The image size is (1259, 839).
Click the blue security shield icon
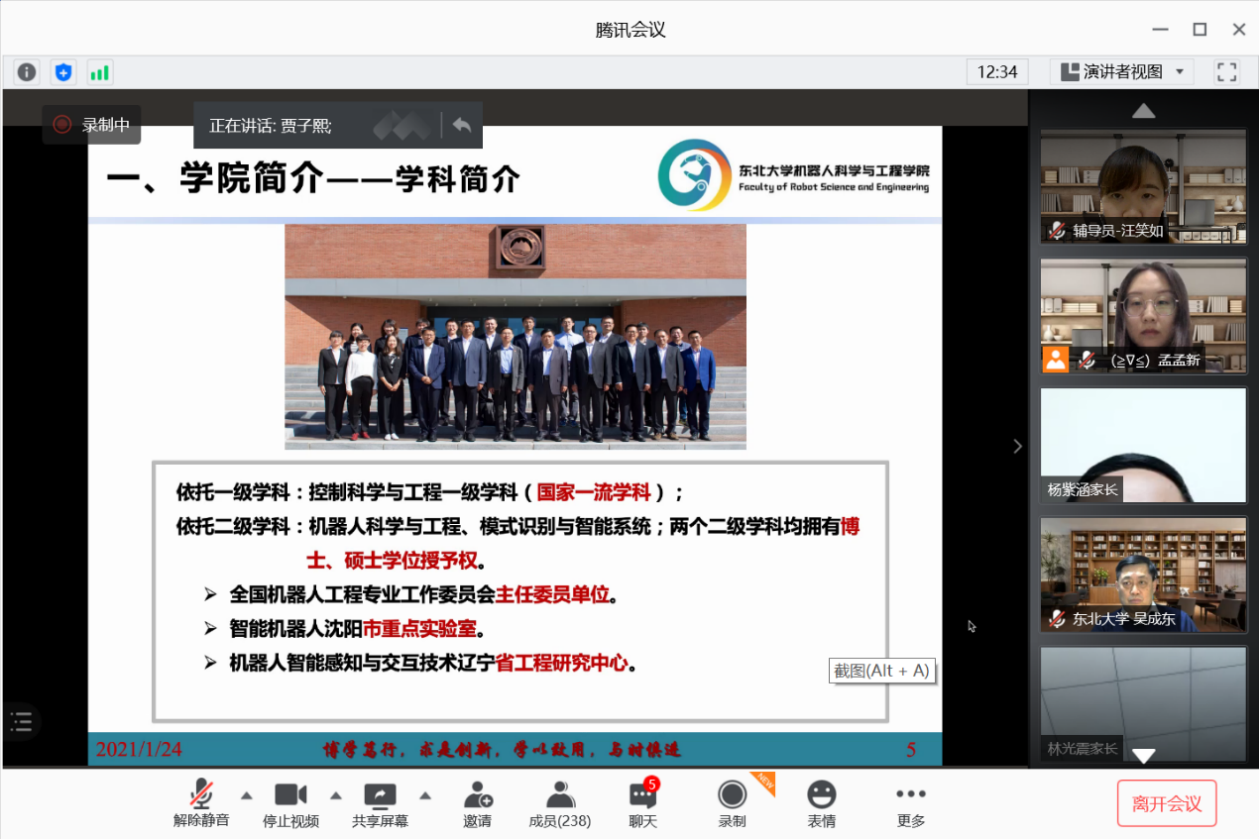63,72
